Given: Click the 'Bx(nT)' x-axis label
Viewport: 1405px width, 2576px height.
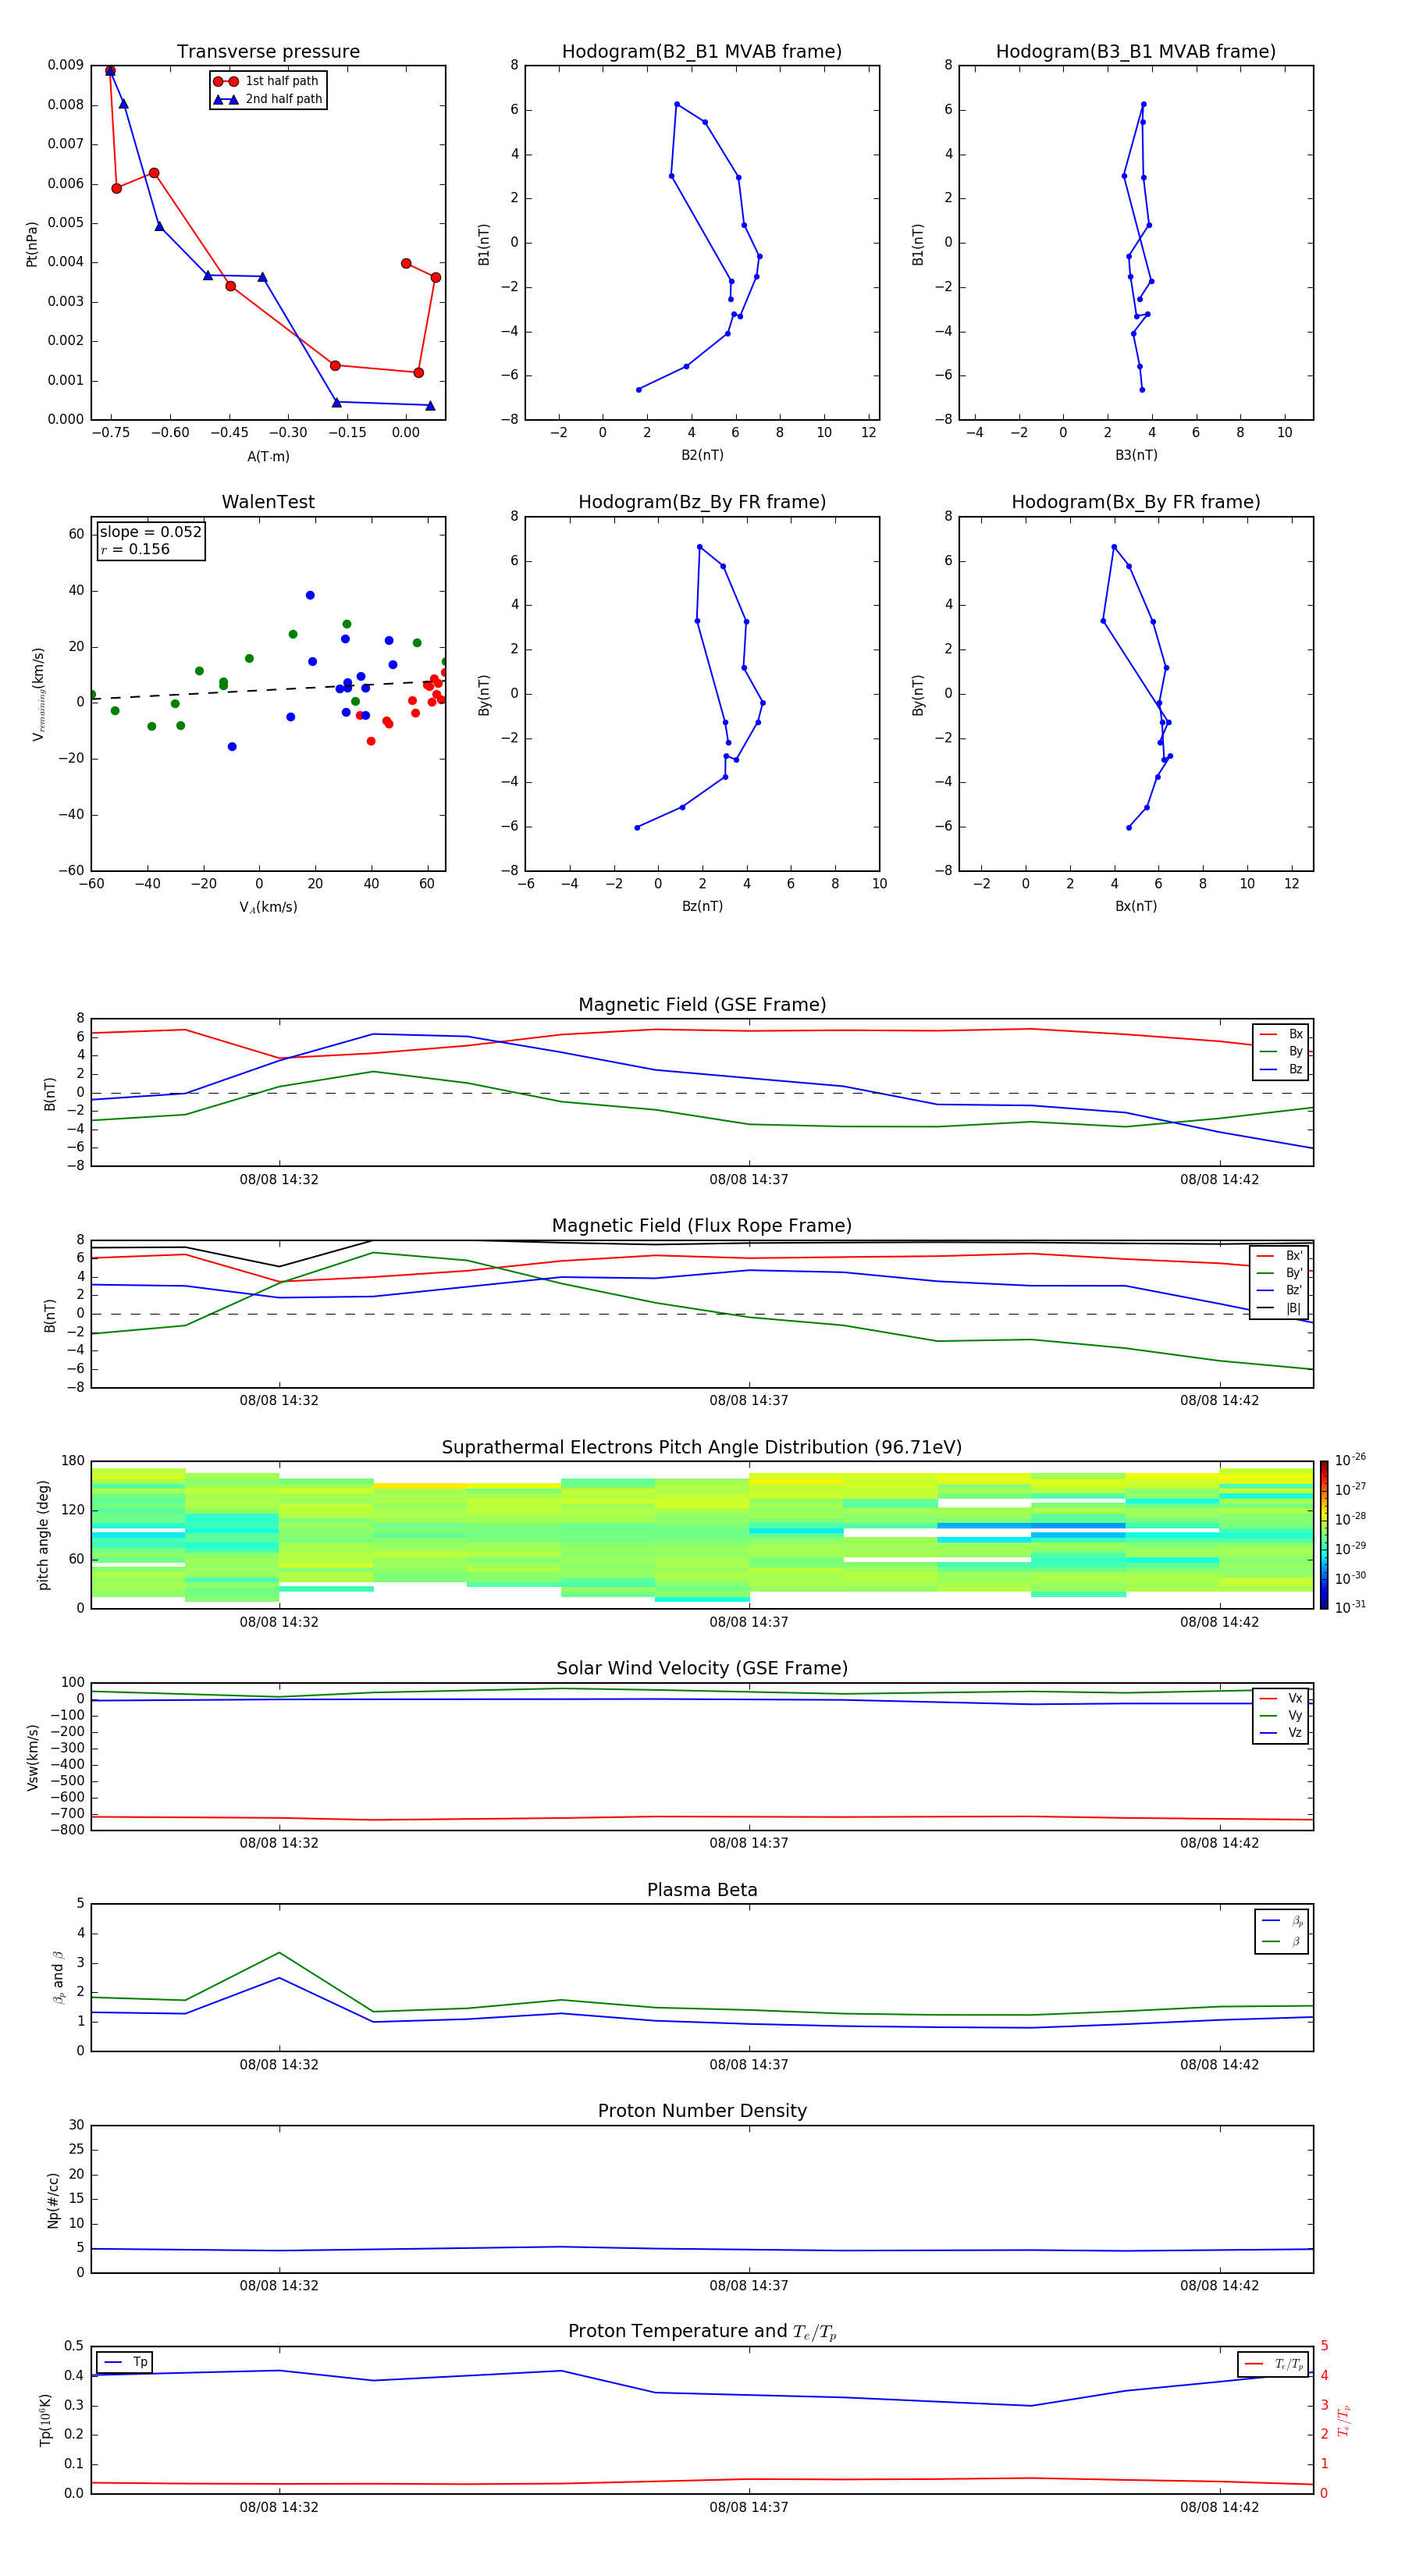Looking at the screenshot, I should tap(1136, 906).
